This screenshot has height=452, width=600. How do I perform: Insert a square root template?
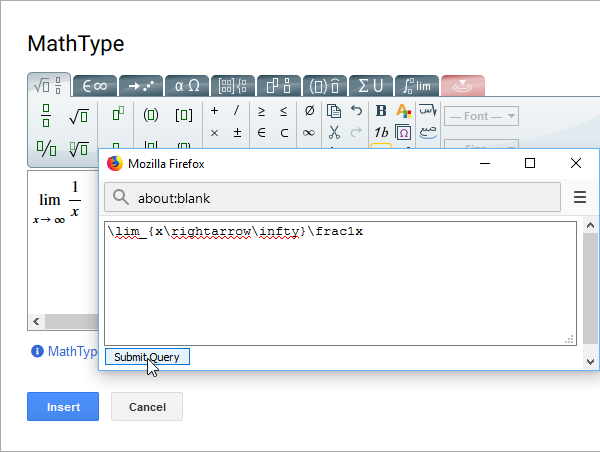coord(78,116)
